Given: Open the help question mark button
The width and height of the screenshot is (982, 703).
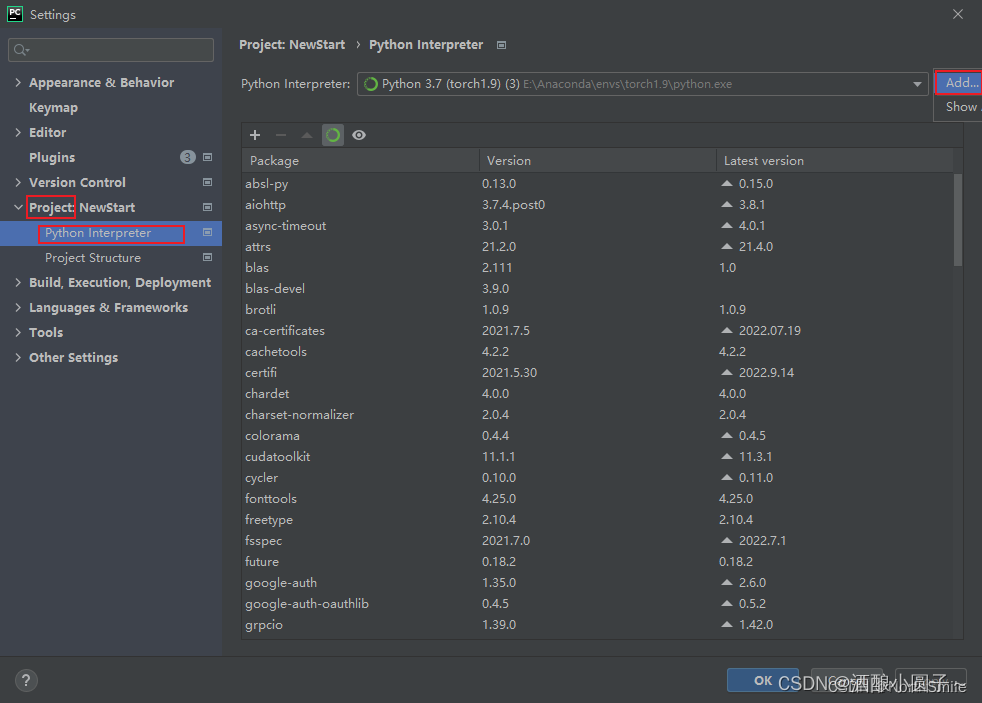Looking at the screenshot, I should [26, 680].
